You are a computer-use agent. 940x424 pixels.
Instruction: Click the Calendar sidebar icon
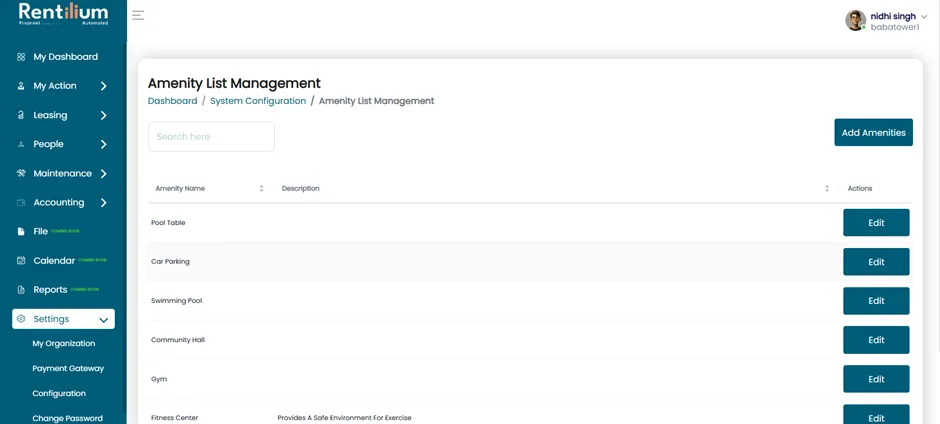tap(21, 260)
